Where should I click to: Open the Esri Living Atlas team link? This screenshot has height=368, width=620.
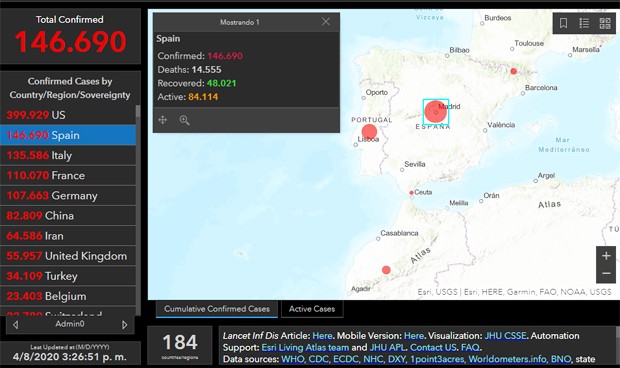tap(305, 347)
